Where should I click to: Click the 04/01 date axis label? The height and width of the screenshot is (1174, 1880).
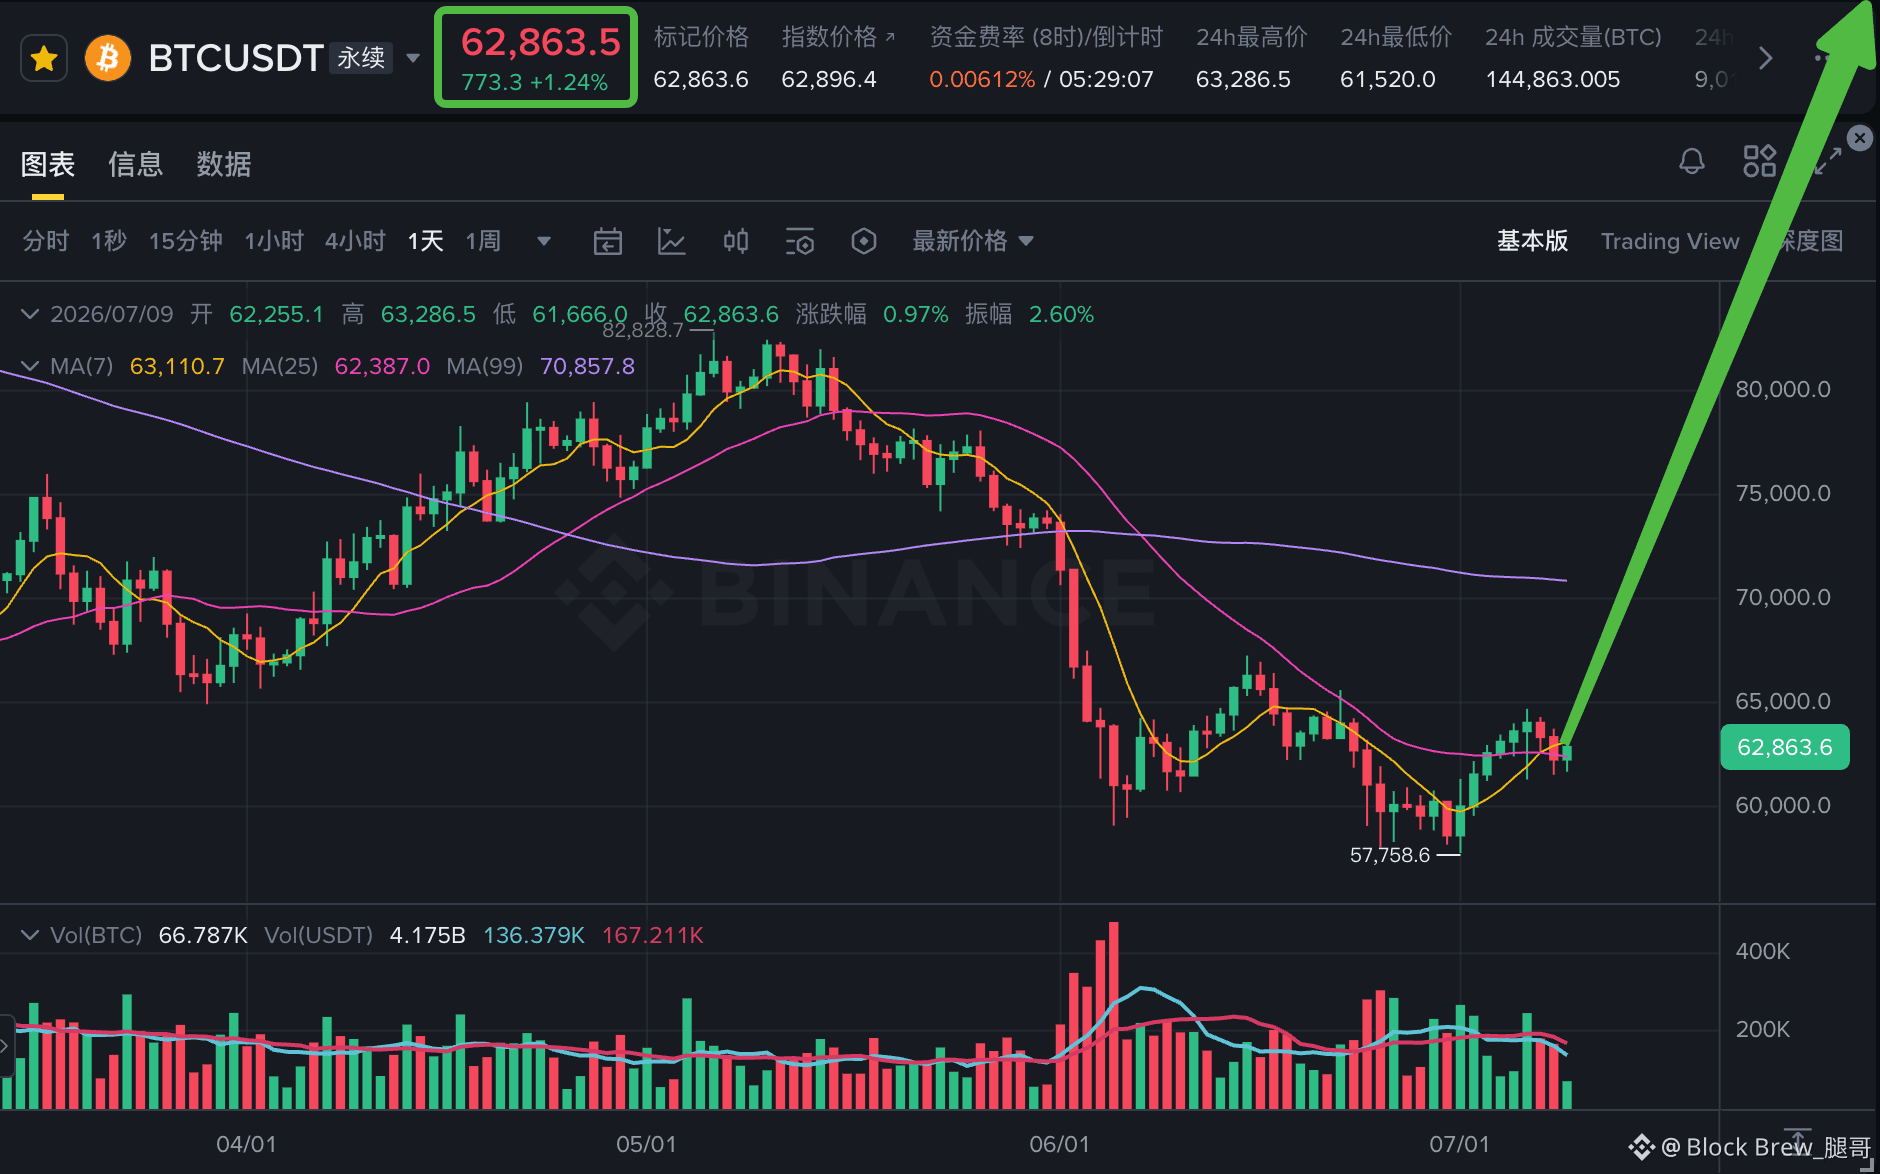(246, 1144)
